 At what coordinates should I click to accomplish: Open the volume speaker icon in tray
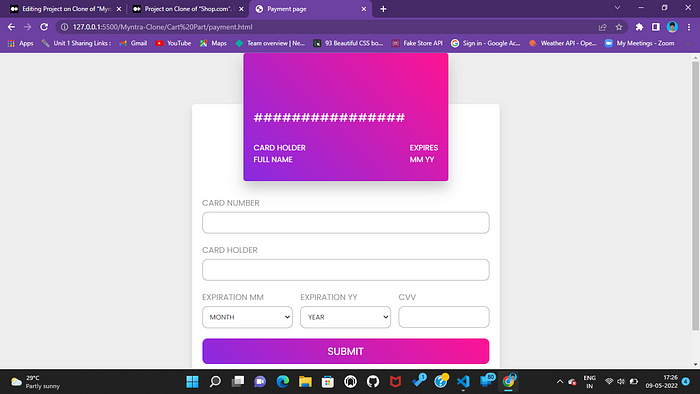click(x=621, y=382)
